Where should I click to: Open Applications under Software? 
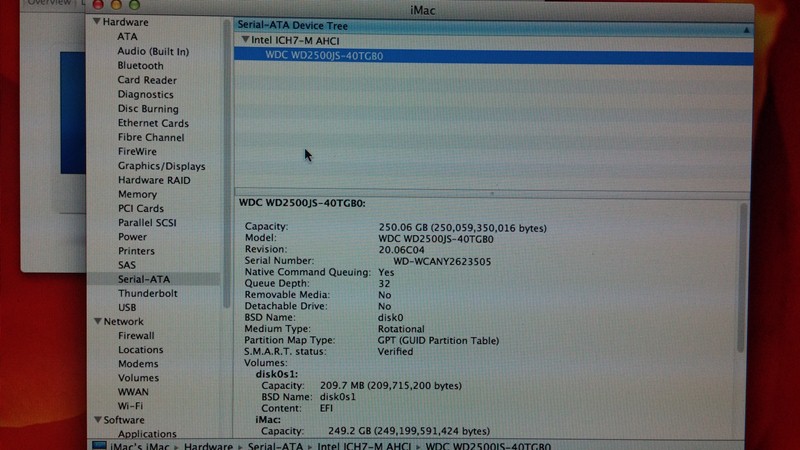pos(147,434)
